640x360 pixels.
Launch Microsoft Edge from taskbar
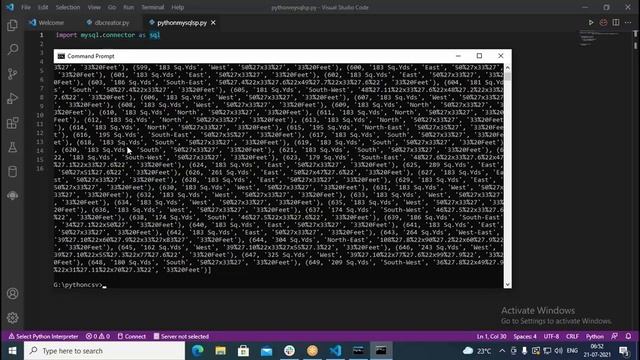coord(198,351)
